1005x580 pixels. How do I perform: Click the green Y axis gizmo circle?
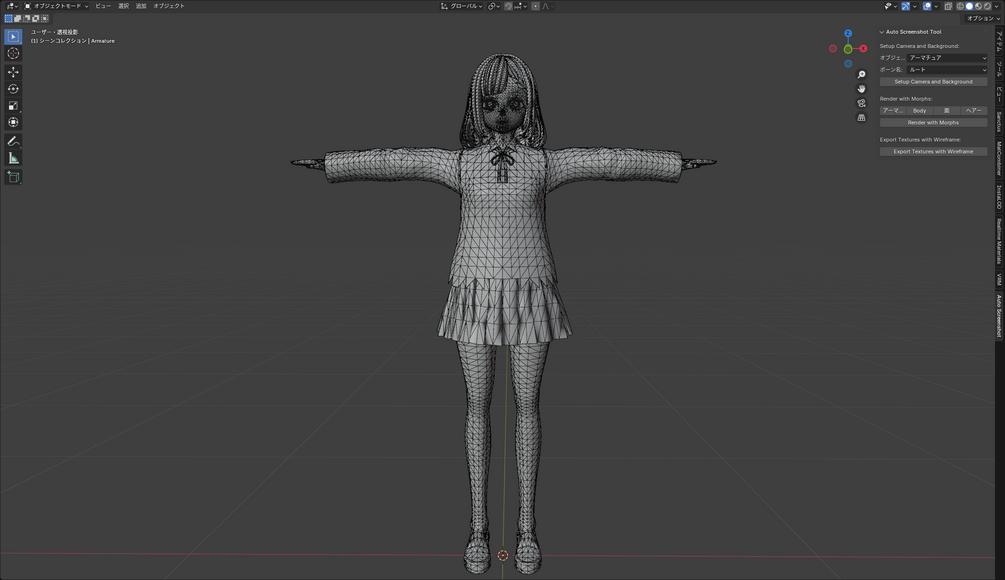tap(848, 49)
